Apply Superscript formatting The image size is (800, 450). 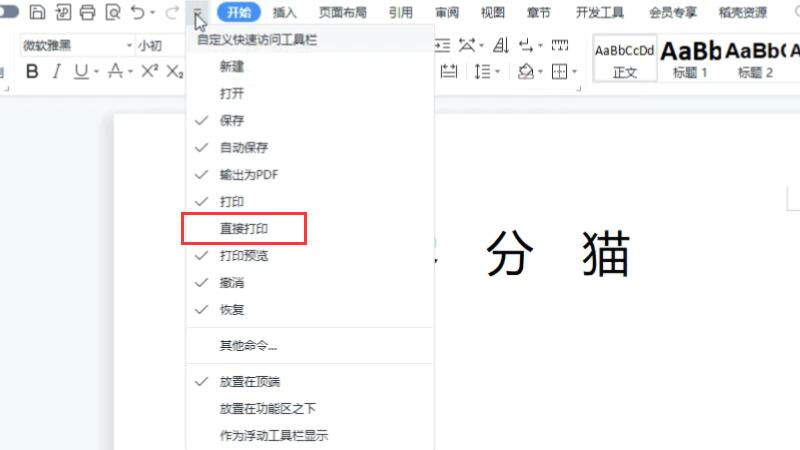tap(149, 71)
